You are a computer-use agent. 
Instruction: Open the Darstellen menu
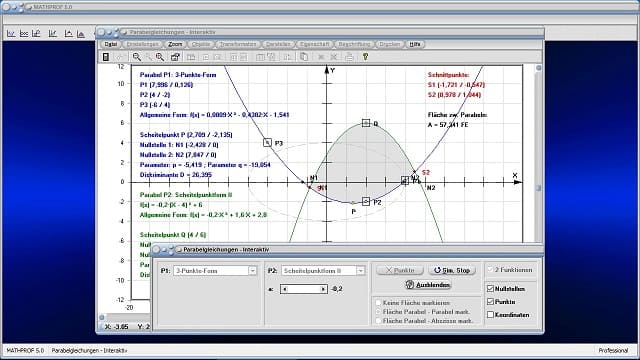(278, 44)
